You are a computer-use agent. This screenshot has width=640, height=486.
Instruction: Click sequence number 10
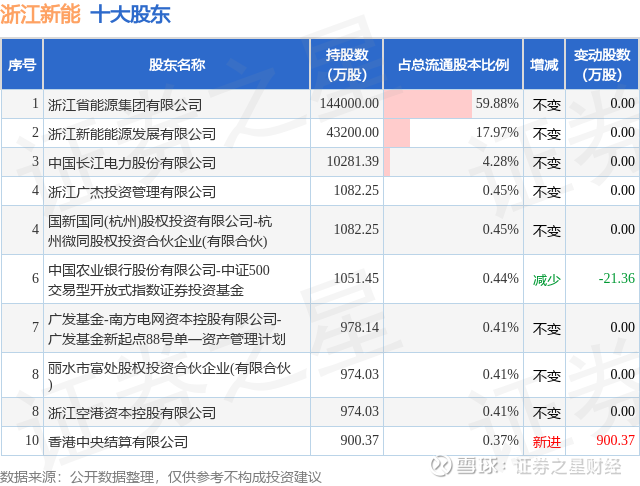pyautogui.click(x=32, y=441)
